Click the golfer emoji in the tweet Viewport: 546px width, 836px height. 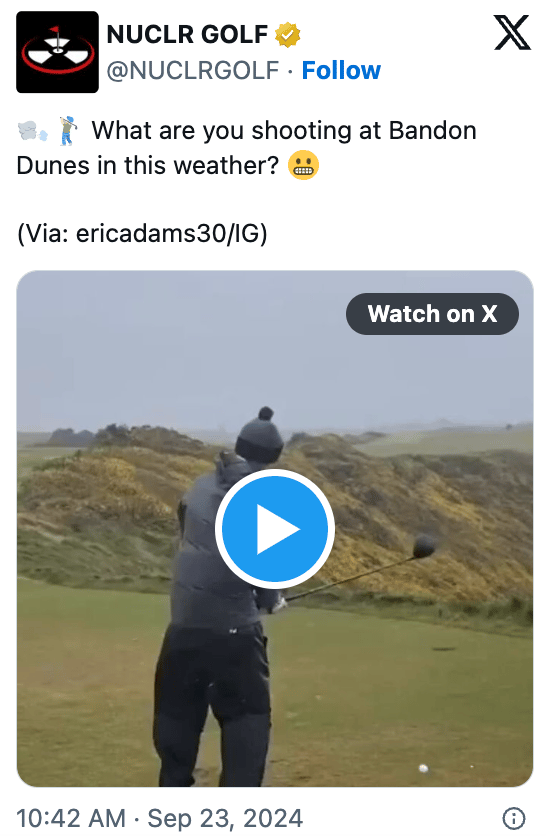(x=68, y=131)
